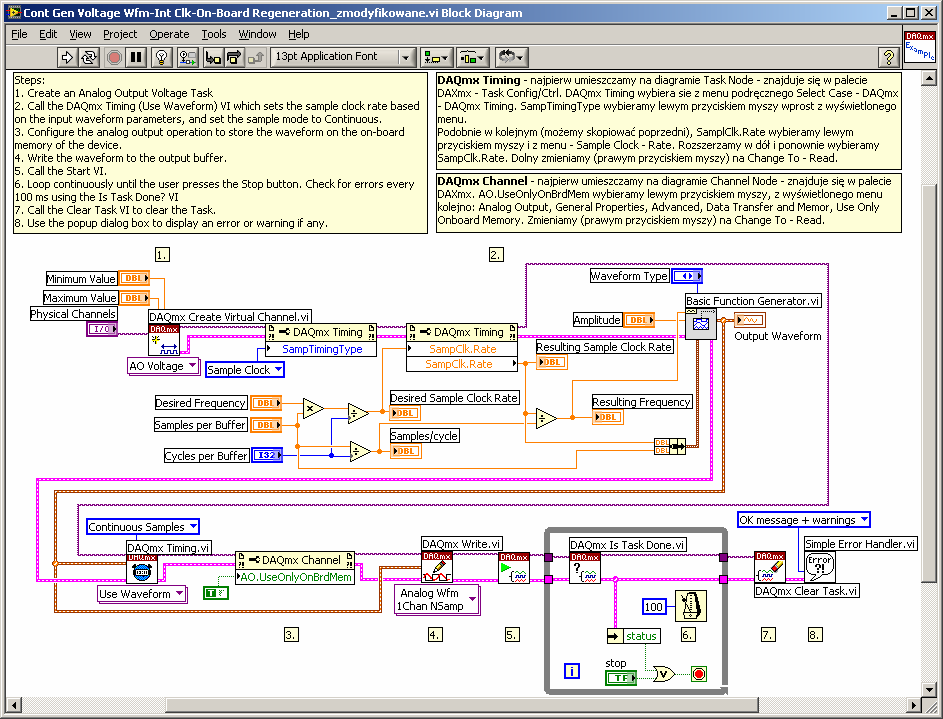Select the Or logic gate node
Screen dimensions: 943x719
click(x=664, y=674)
